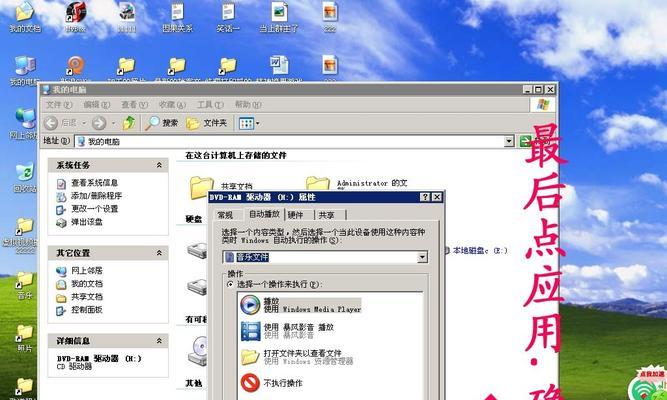This screenshot has width=667, height=400.
Task: Choose 播放 using Windows Media Player action
Action: [300, 305]
